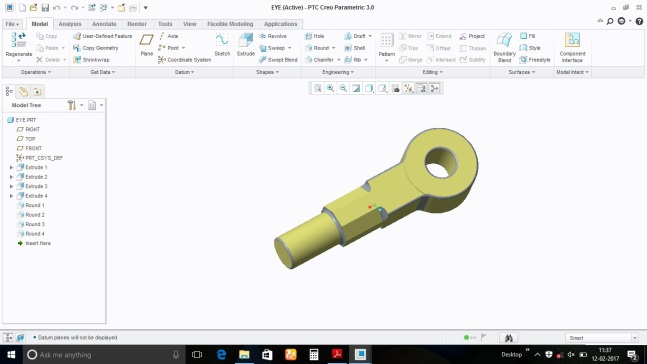Viewport: 647px width, 364px height.
Task: Click User-Defined Feature
Action: (x=103, y=36)
